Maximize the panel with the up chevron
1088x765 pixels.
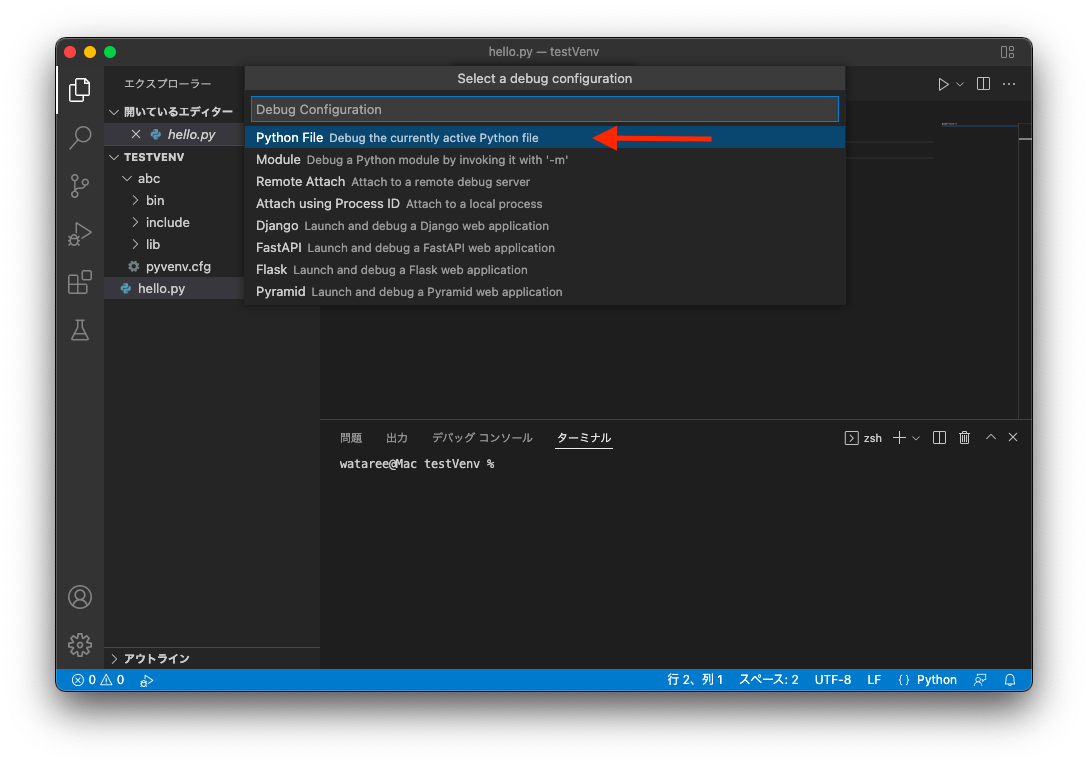(991, 437)
